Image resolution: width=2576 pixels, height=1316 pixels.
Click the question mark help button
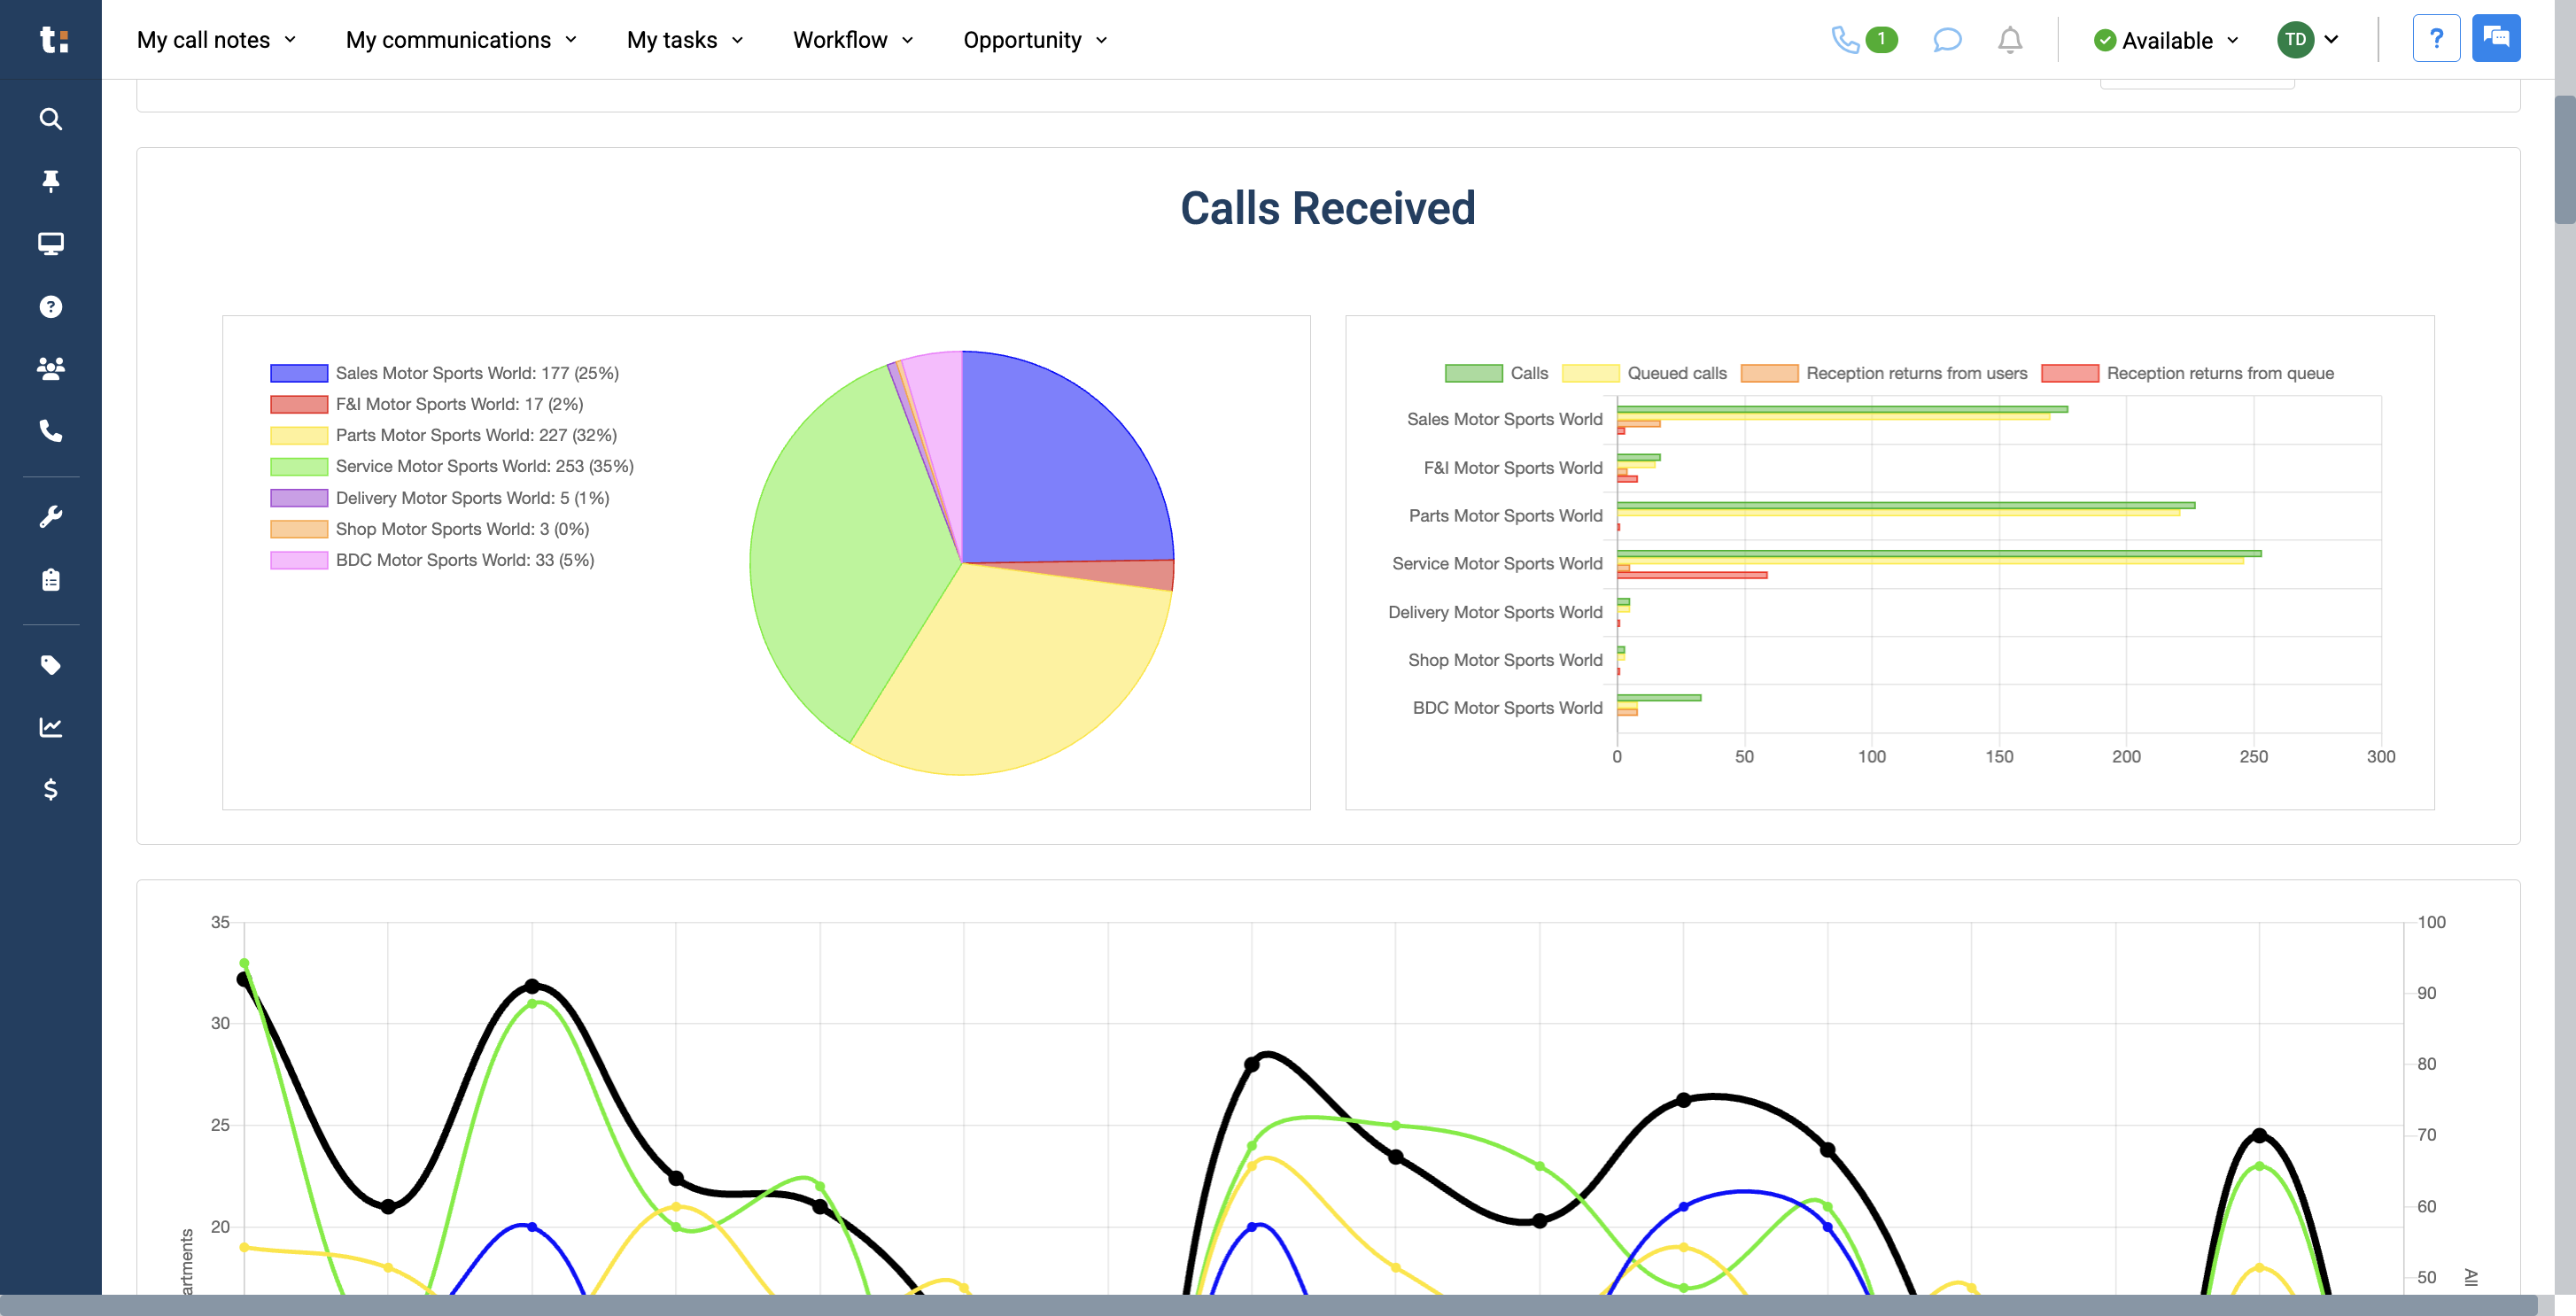click(2436, 39)
